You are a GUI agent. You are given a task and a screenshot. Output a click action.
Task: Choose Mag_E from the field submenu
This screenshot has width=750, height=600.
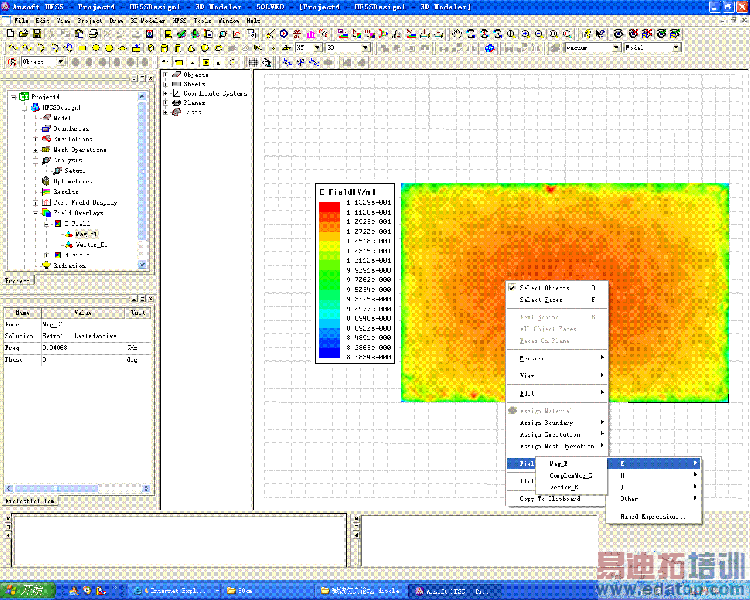(558, 463)
